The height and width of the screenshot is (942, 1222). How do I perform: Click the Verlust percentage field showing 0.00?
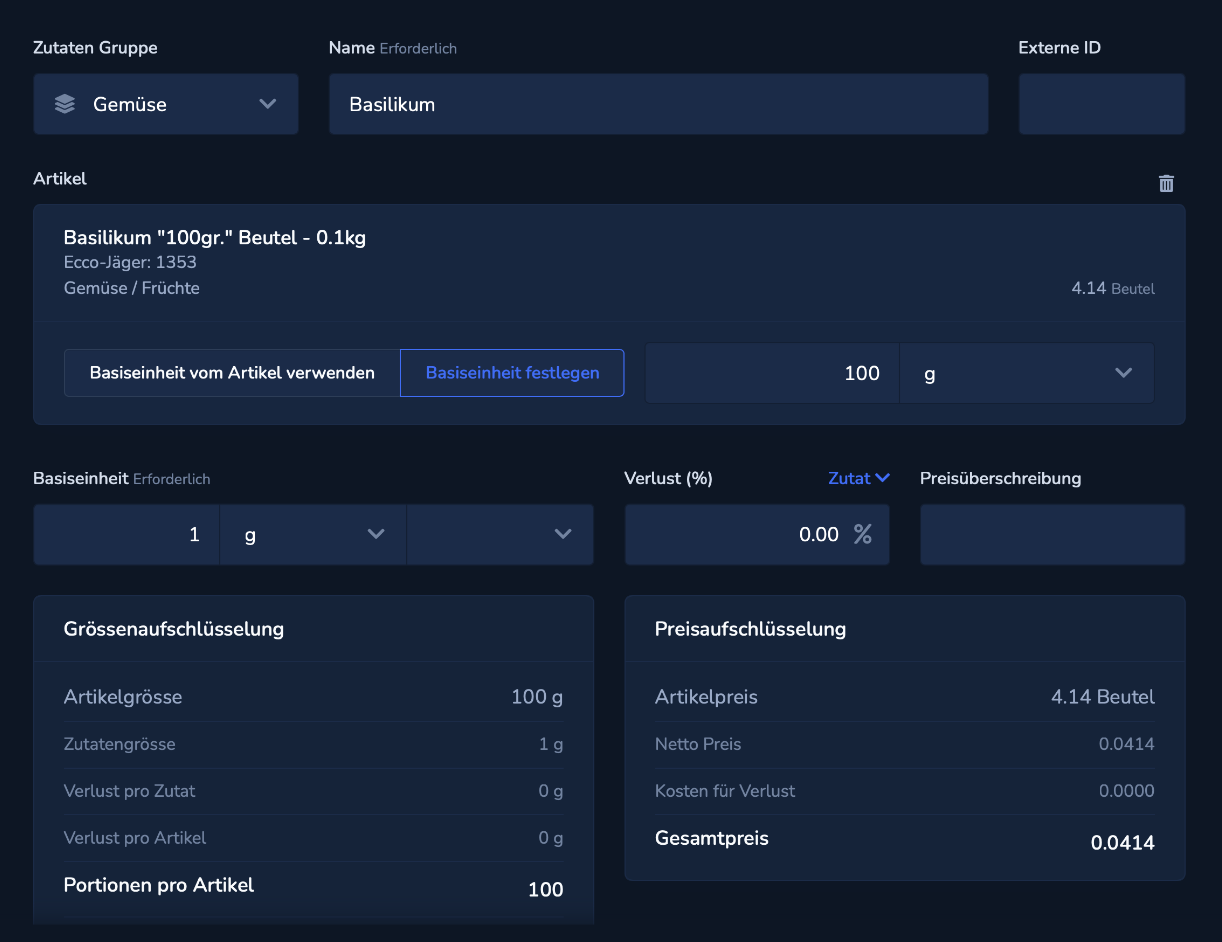coord(757,534)
